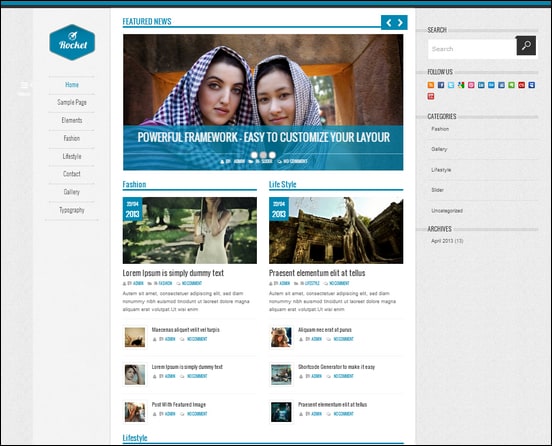Open the temple ruins post image
The width and height of the screenshot is (552, 446).
(336, 230)
